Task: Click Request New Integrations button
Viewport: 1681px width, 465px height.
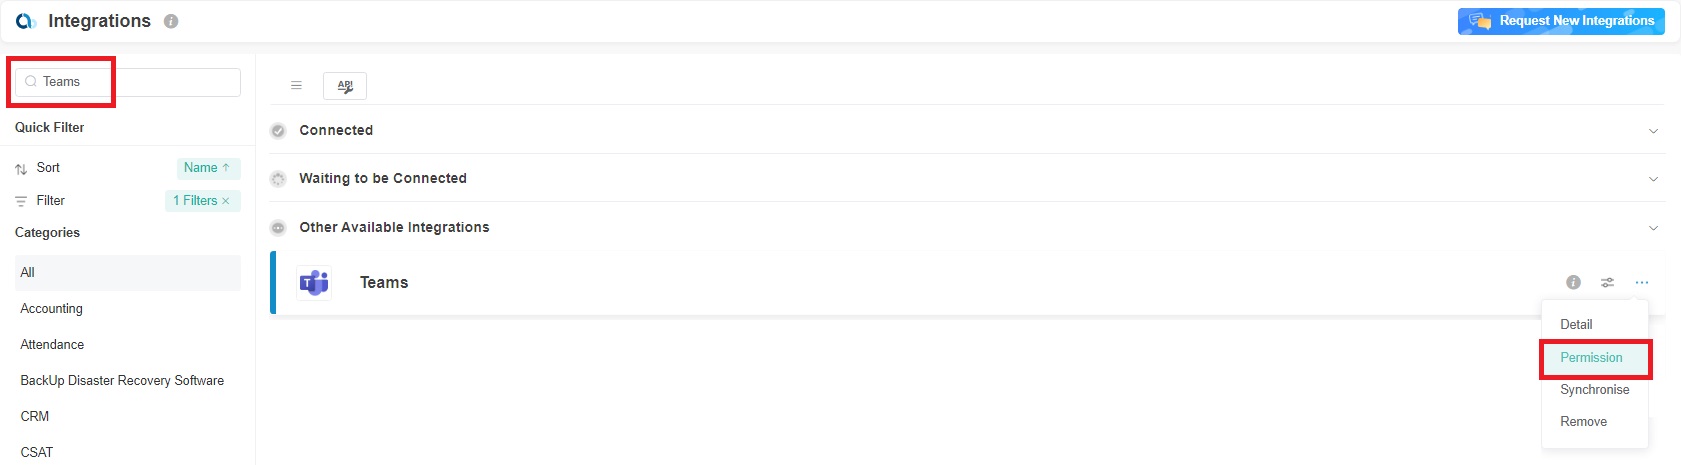Action: 1561,21
